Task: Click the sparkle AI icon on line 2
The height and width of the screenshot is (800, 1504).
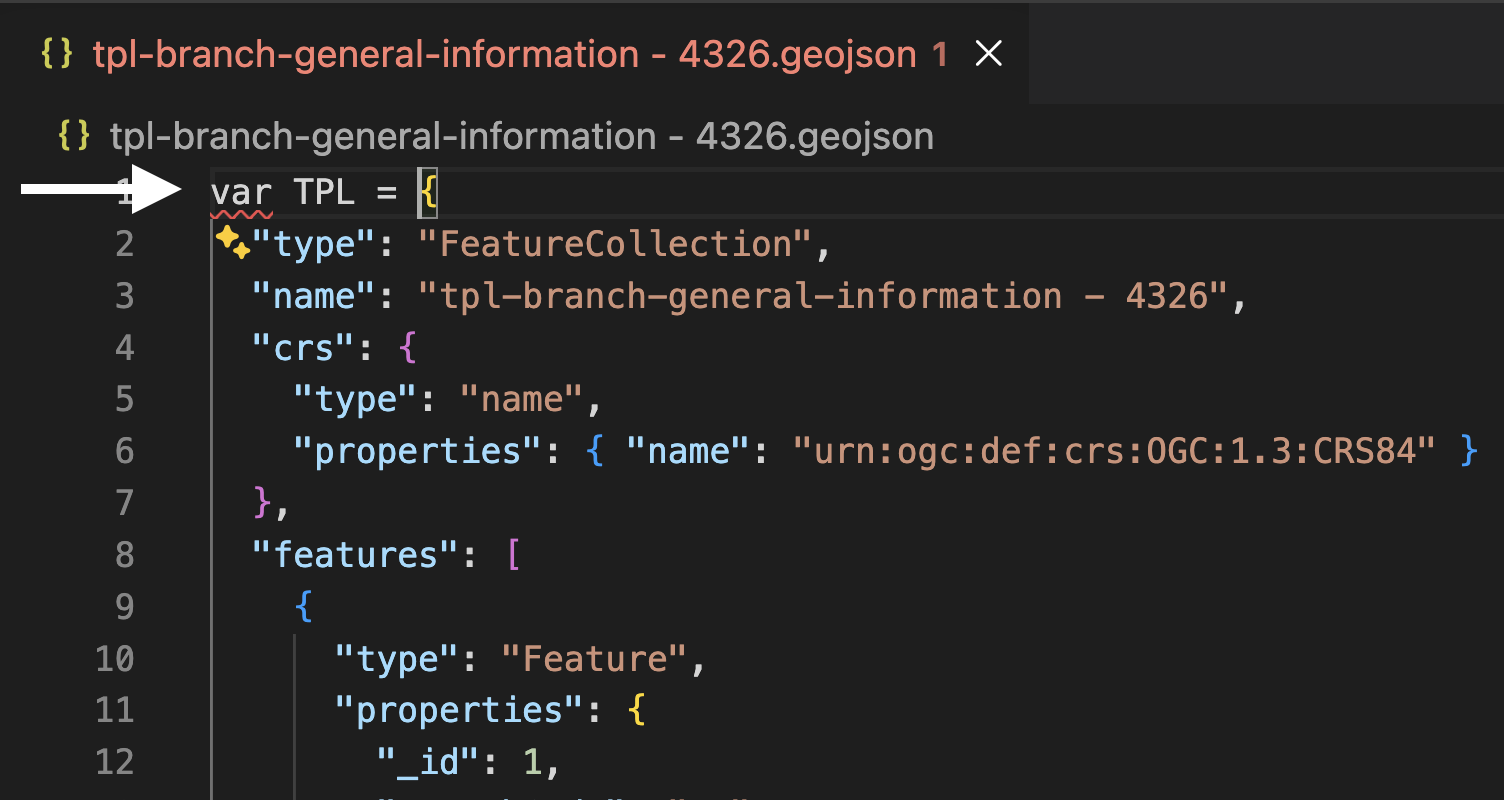Action: point(232,242)
